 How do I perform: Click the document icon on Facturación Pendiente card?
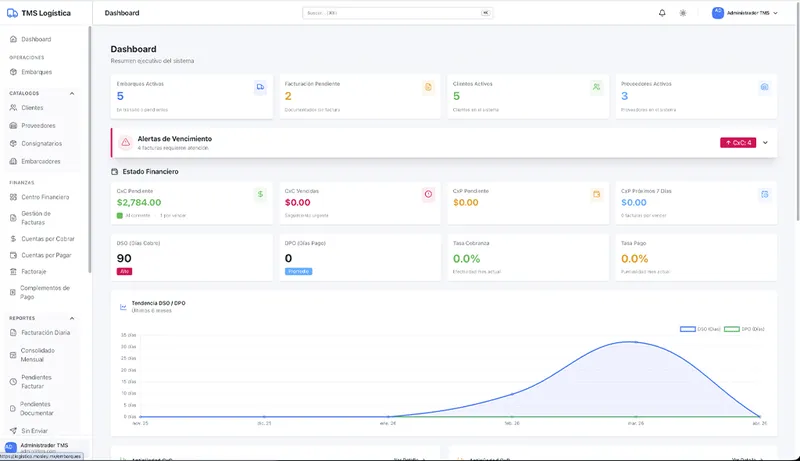428,87
